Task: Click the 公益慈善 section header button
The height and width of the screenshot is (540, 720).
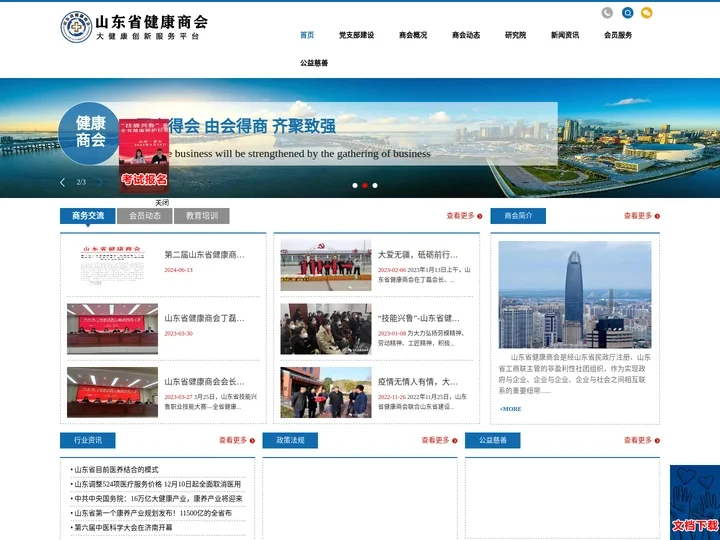Action: (x=493, y=440)
